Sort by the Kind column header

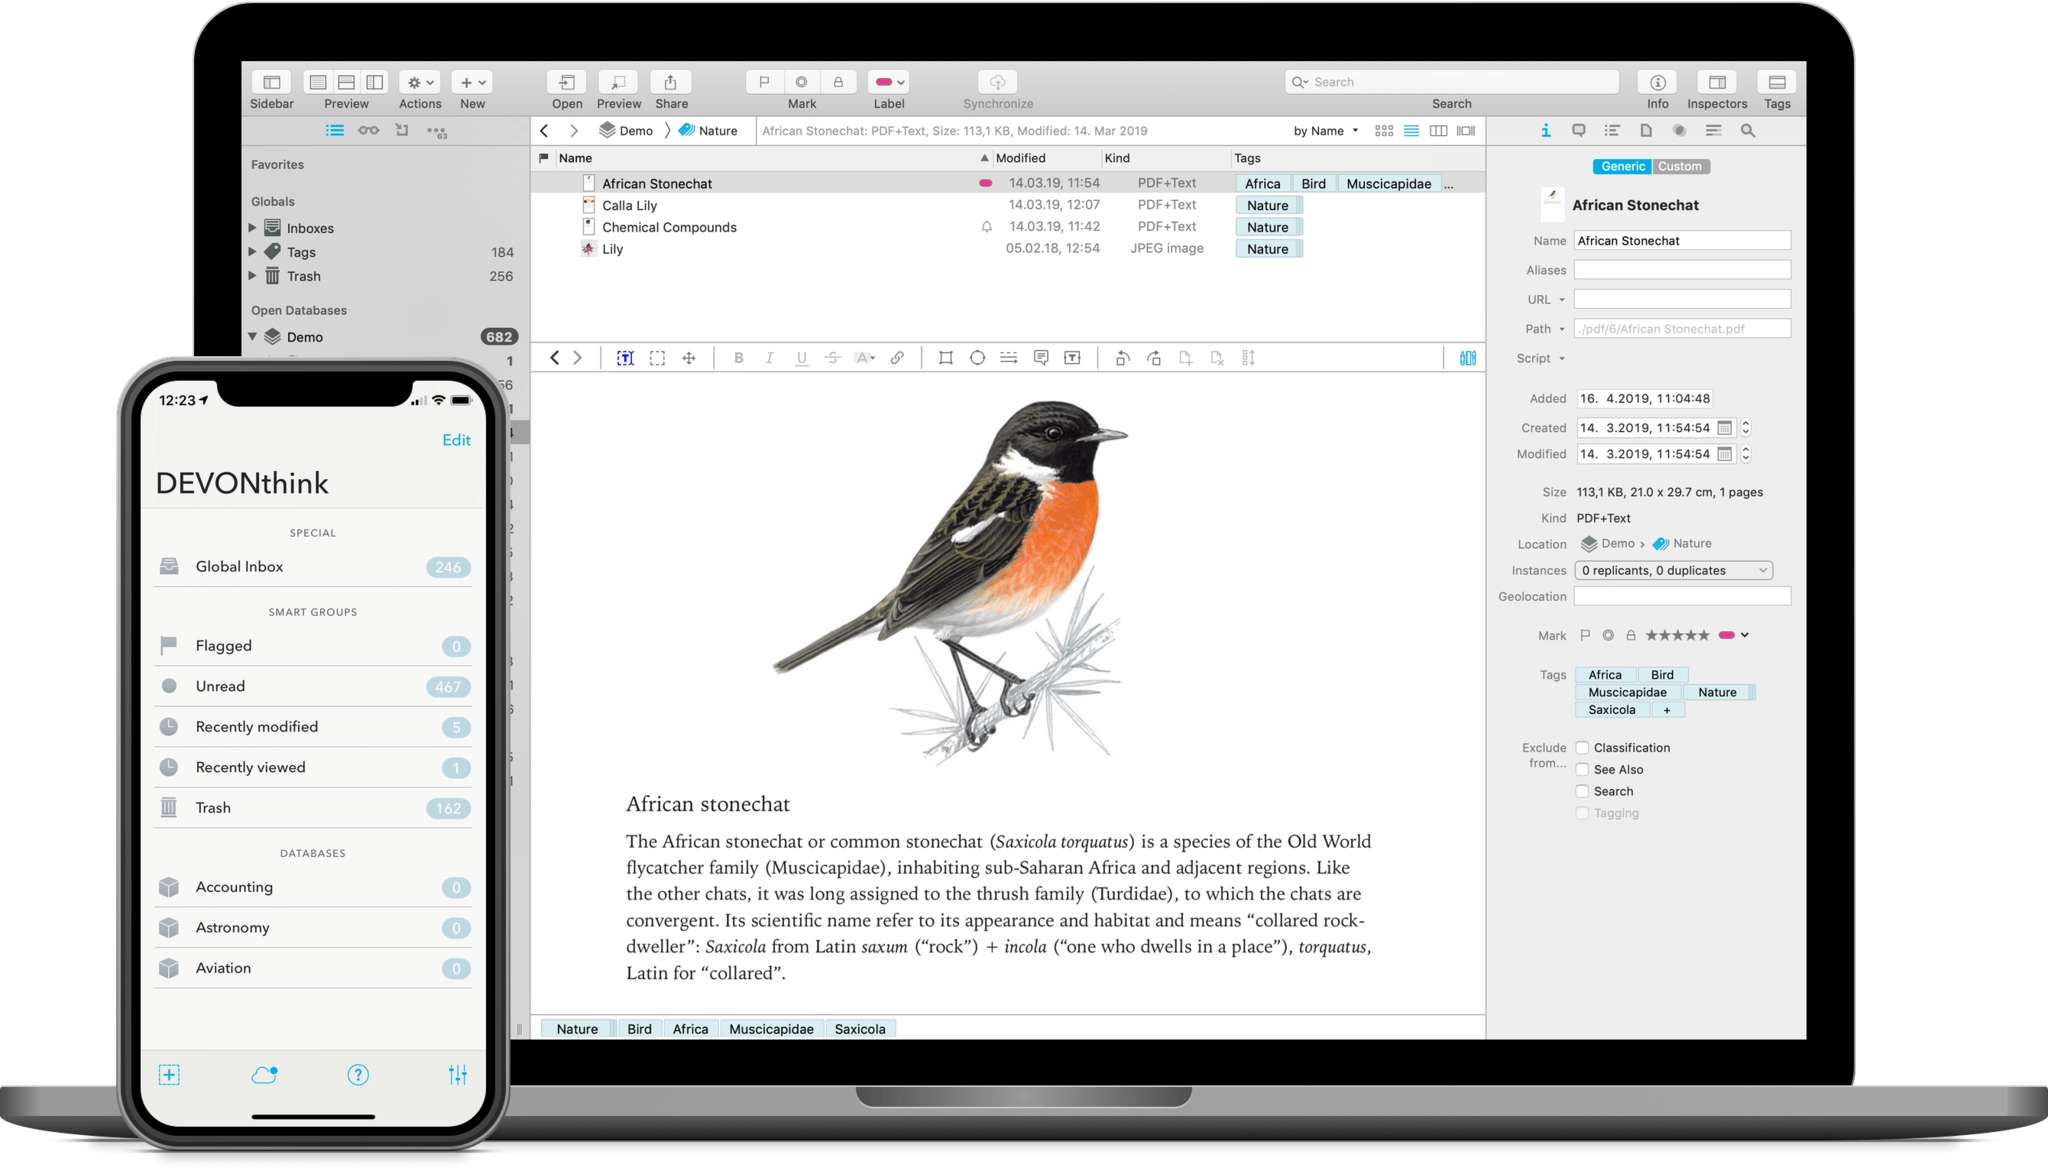click(x=1165, y=158)
